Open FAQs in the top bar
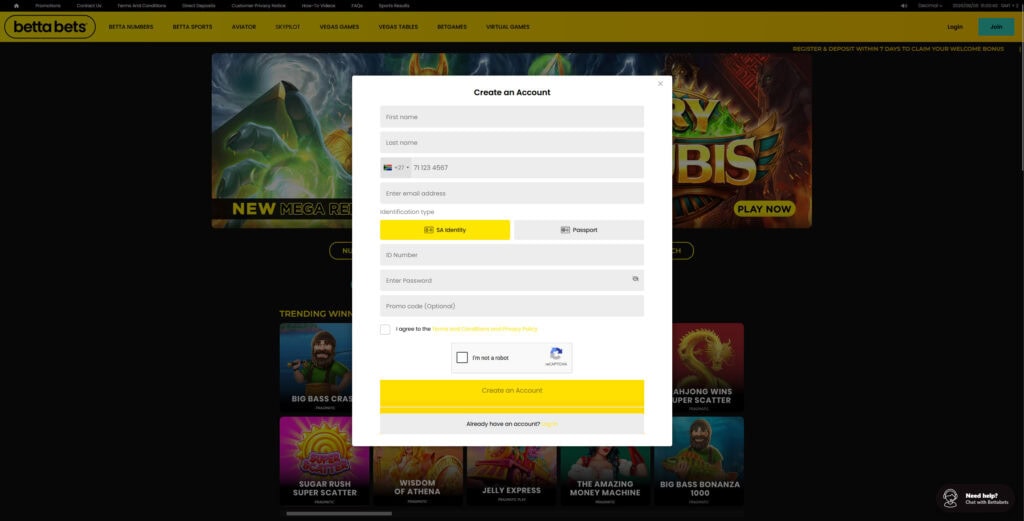 point(357,5)
